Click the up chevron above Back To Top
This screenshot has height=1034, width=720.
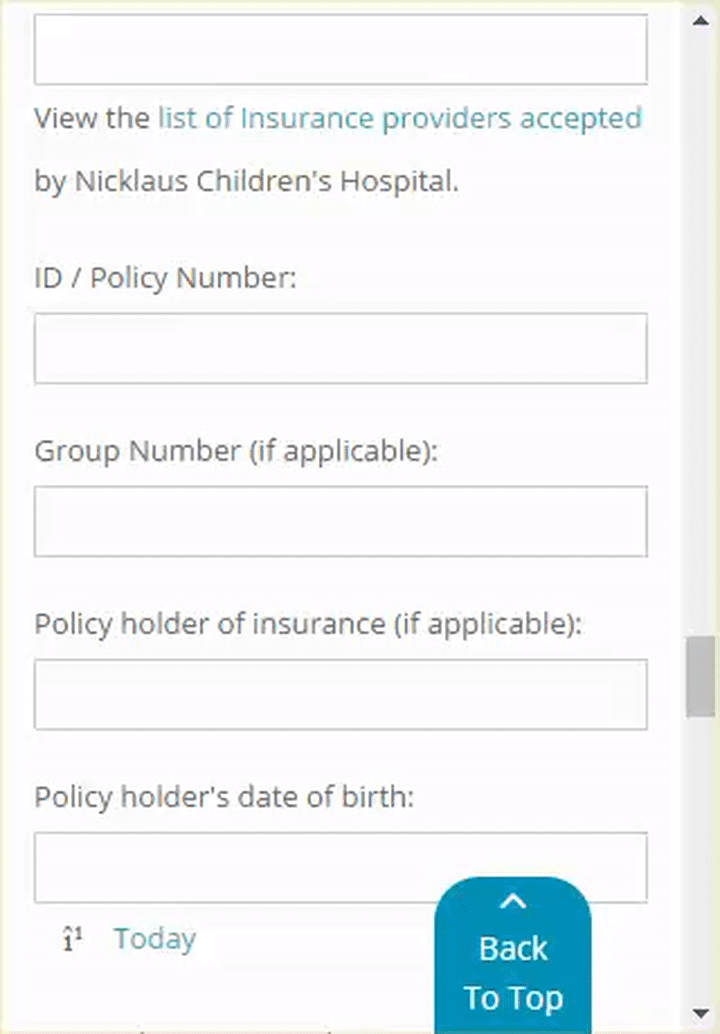(x=513, y=903)
